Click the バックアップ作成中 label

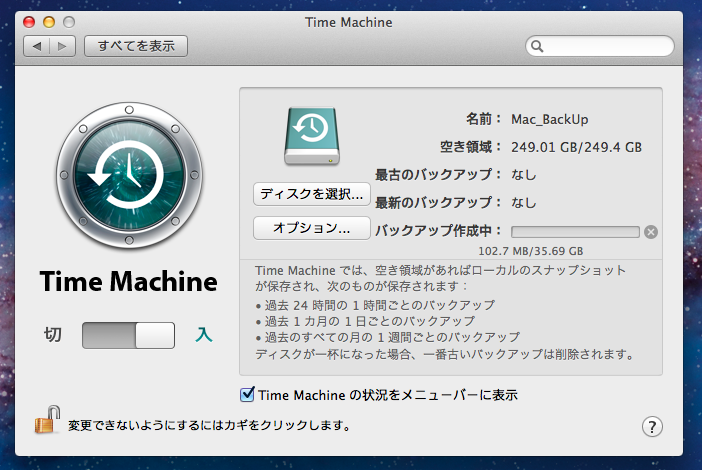pos(438,231)
